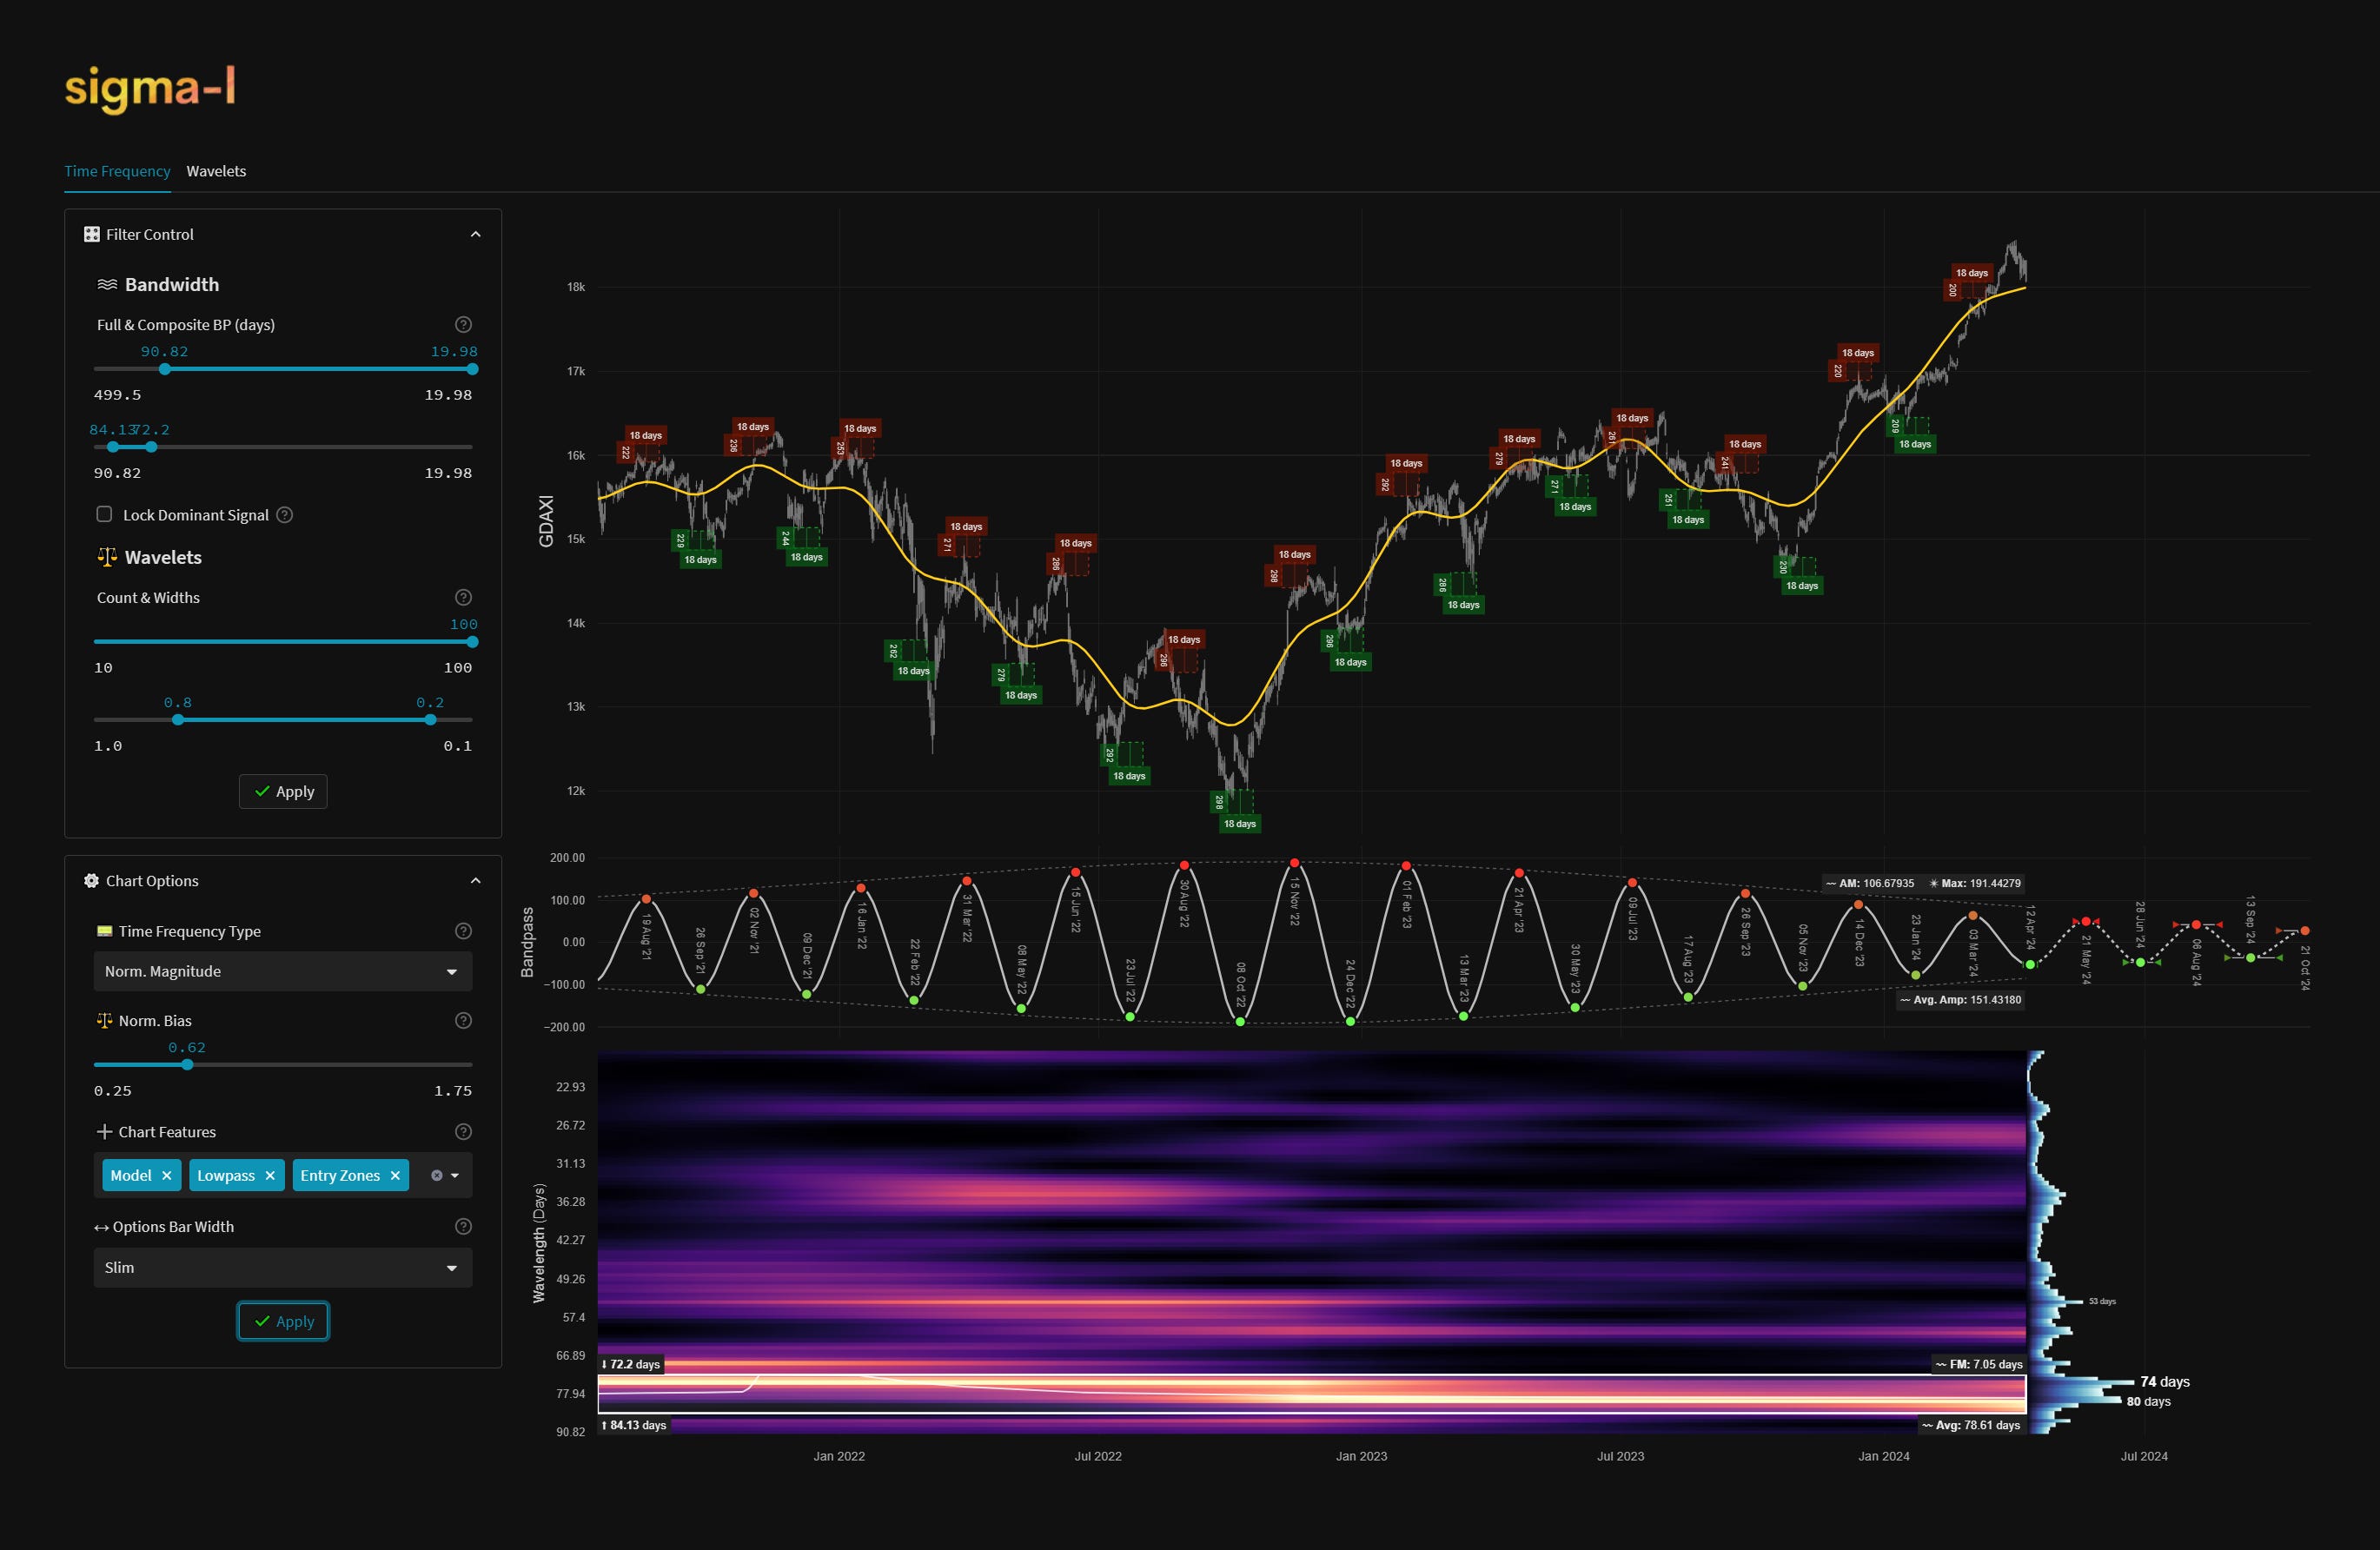Clear all chart features with circle-x icon

click(x=436, y=1176)
